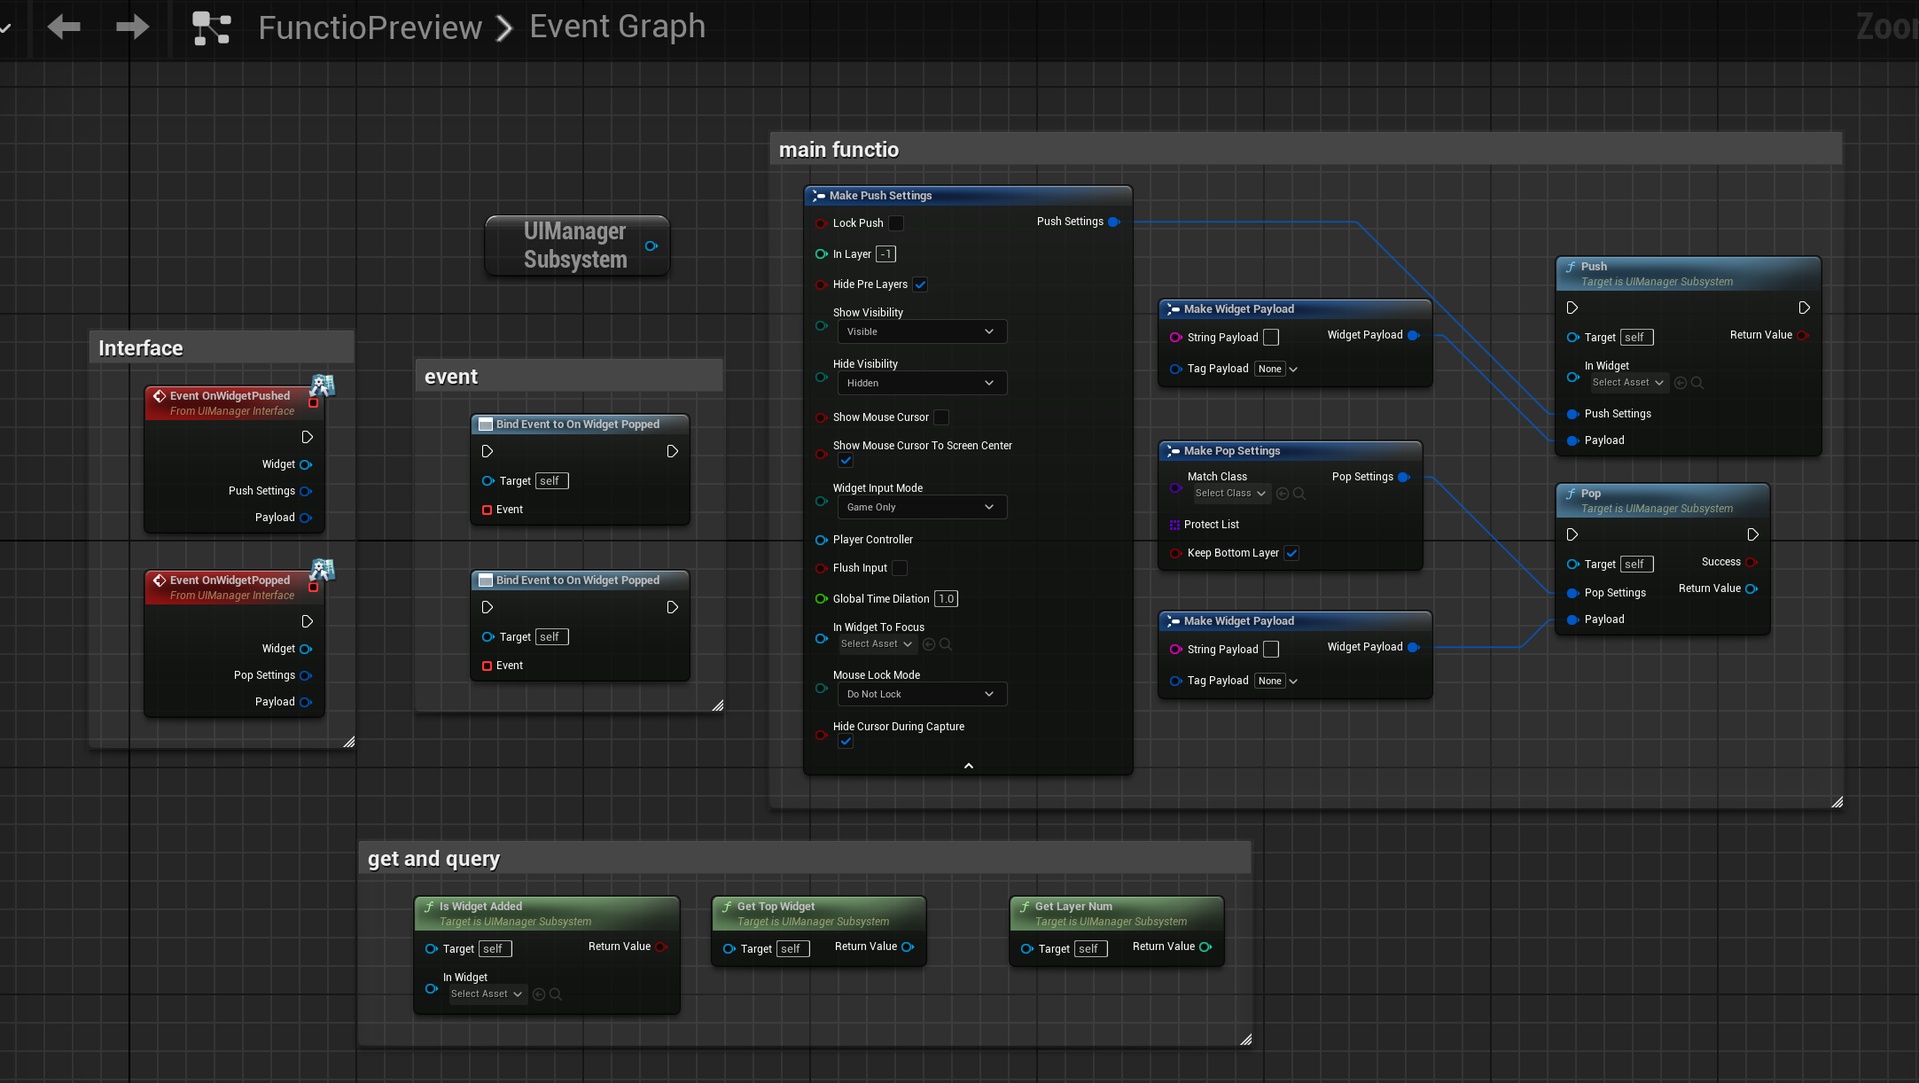Select the Interface comment title
This screenshot has height=1083, width=1919.
point(141,348)
